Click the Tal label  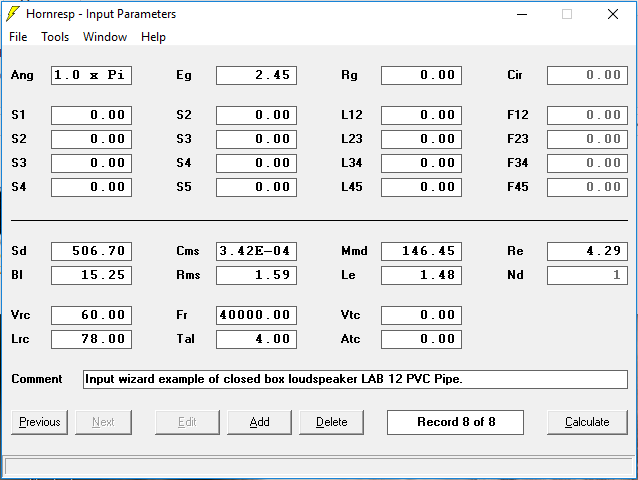[186, 339]
